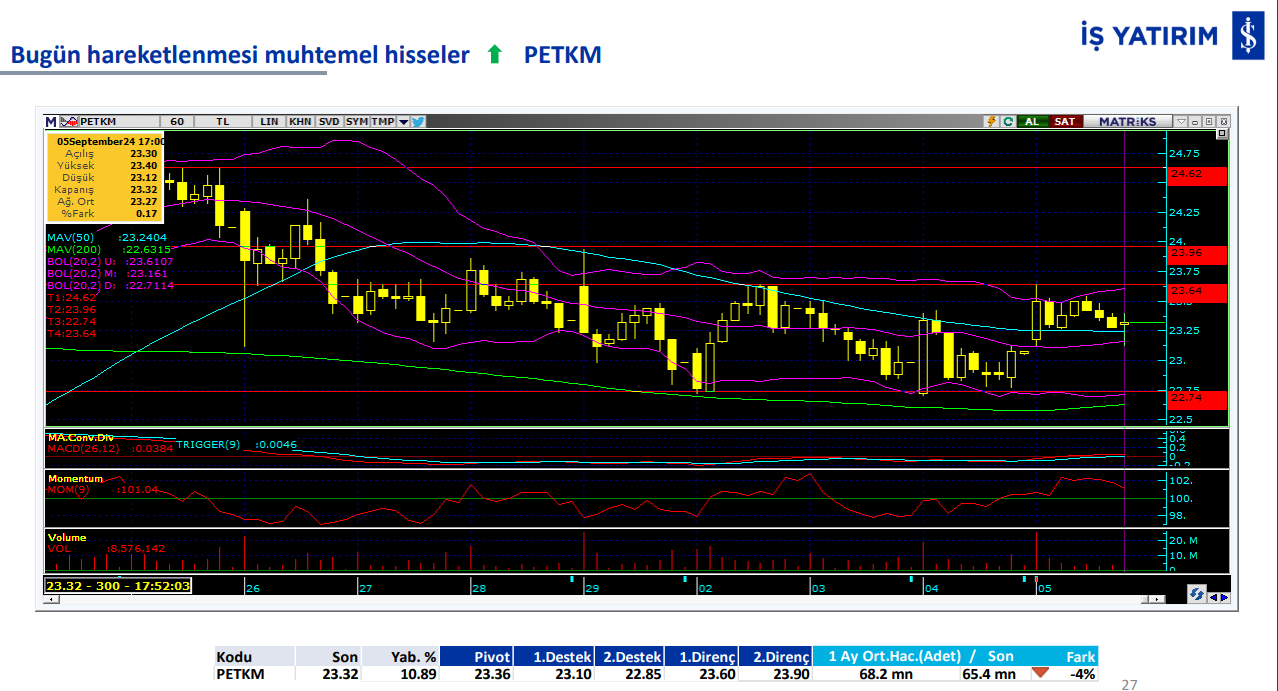
Task: Click the left/right navigation arrows icon
Action: pyautogui.click(x=1219, y=596)
